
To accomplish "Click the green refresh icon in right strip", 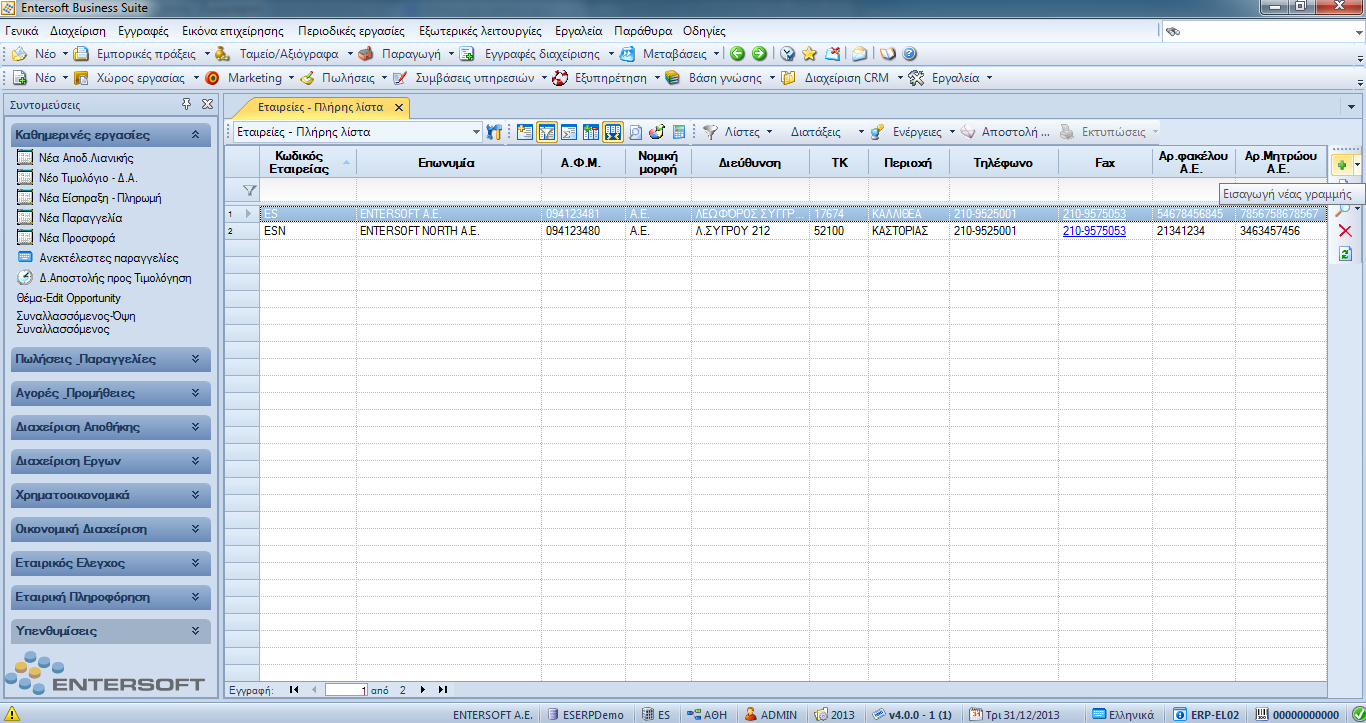I will pos(1345,254).
